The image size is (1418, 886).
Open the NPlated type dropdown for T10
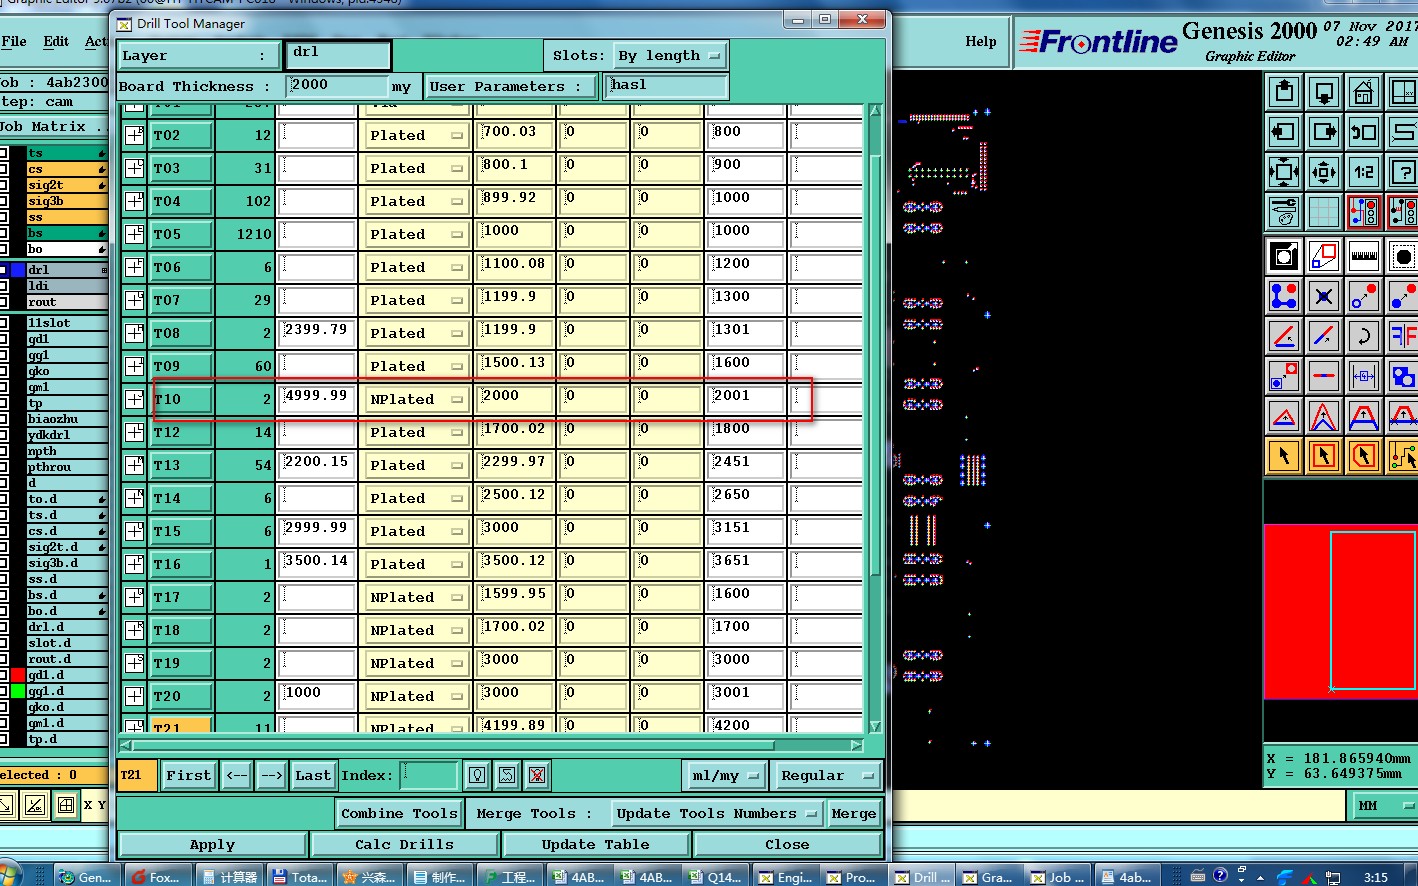[416, 399]
